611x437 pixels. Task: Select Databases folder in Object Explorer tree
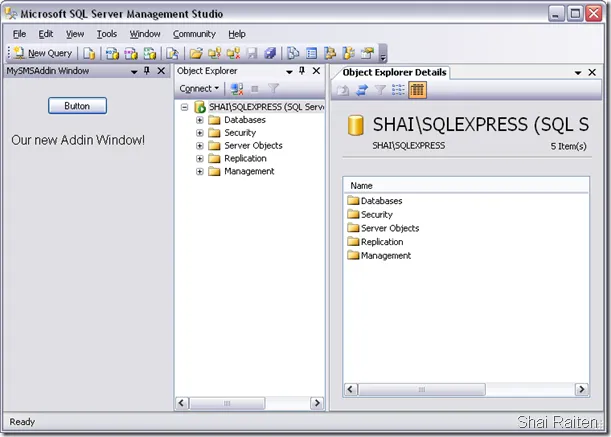pos(245,120)
